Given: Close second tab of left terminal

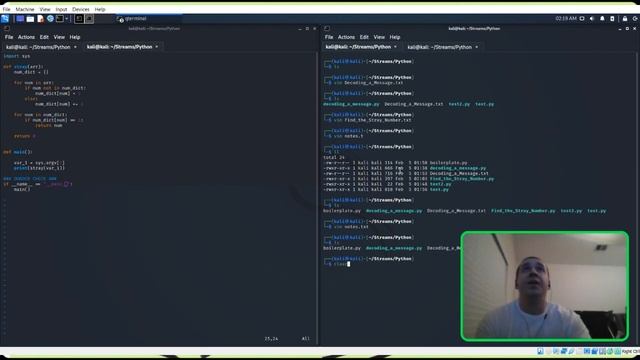Looking at the screenshot, I should click(157, 47).
